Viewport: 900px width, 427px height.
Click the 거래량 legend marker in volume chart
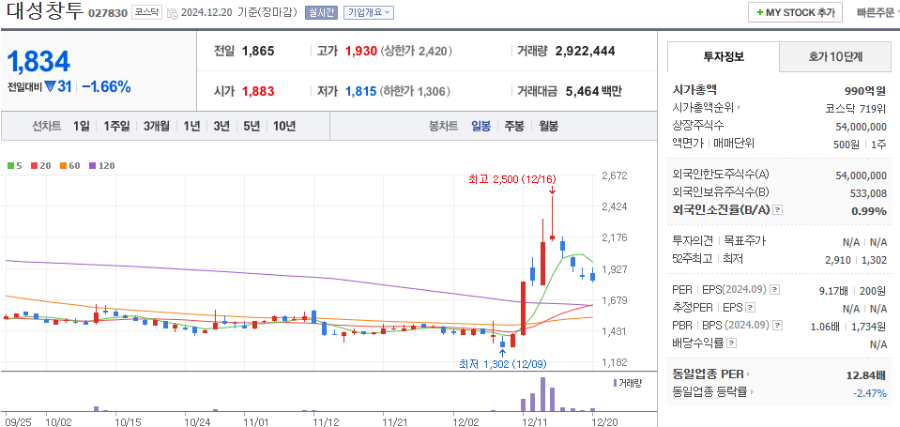point(615,383)
